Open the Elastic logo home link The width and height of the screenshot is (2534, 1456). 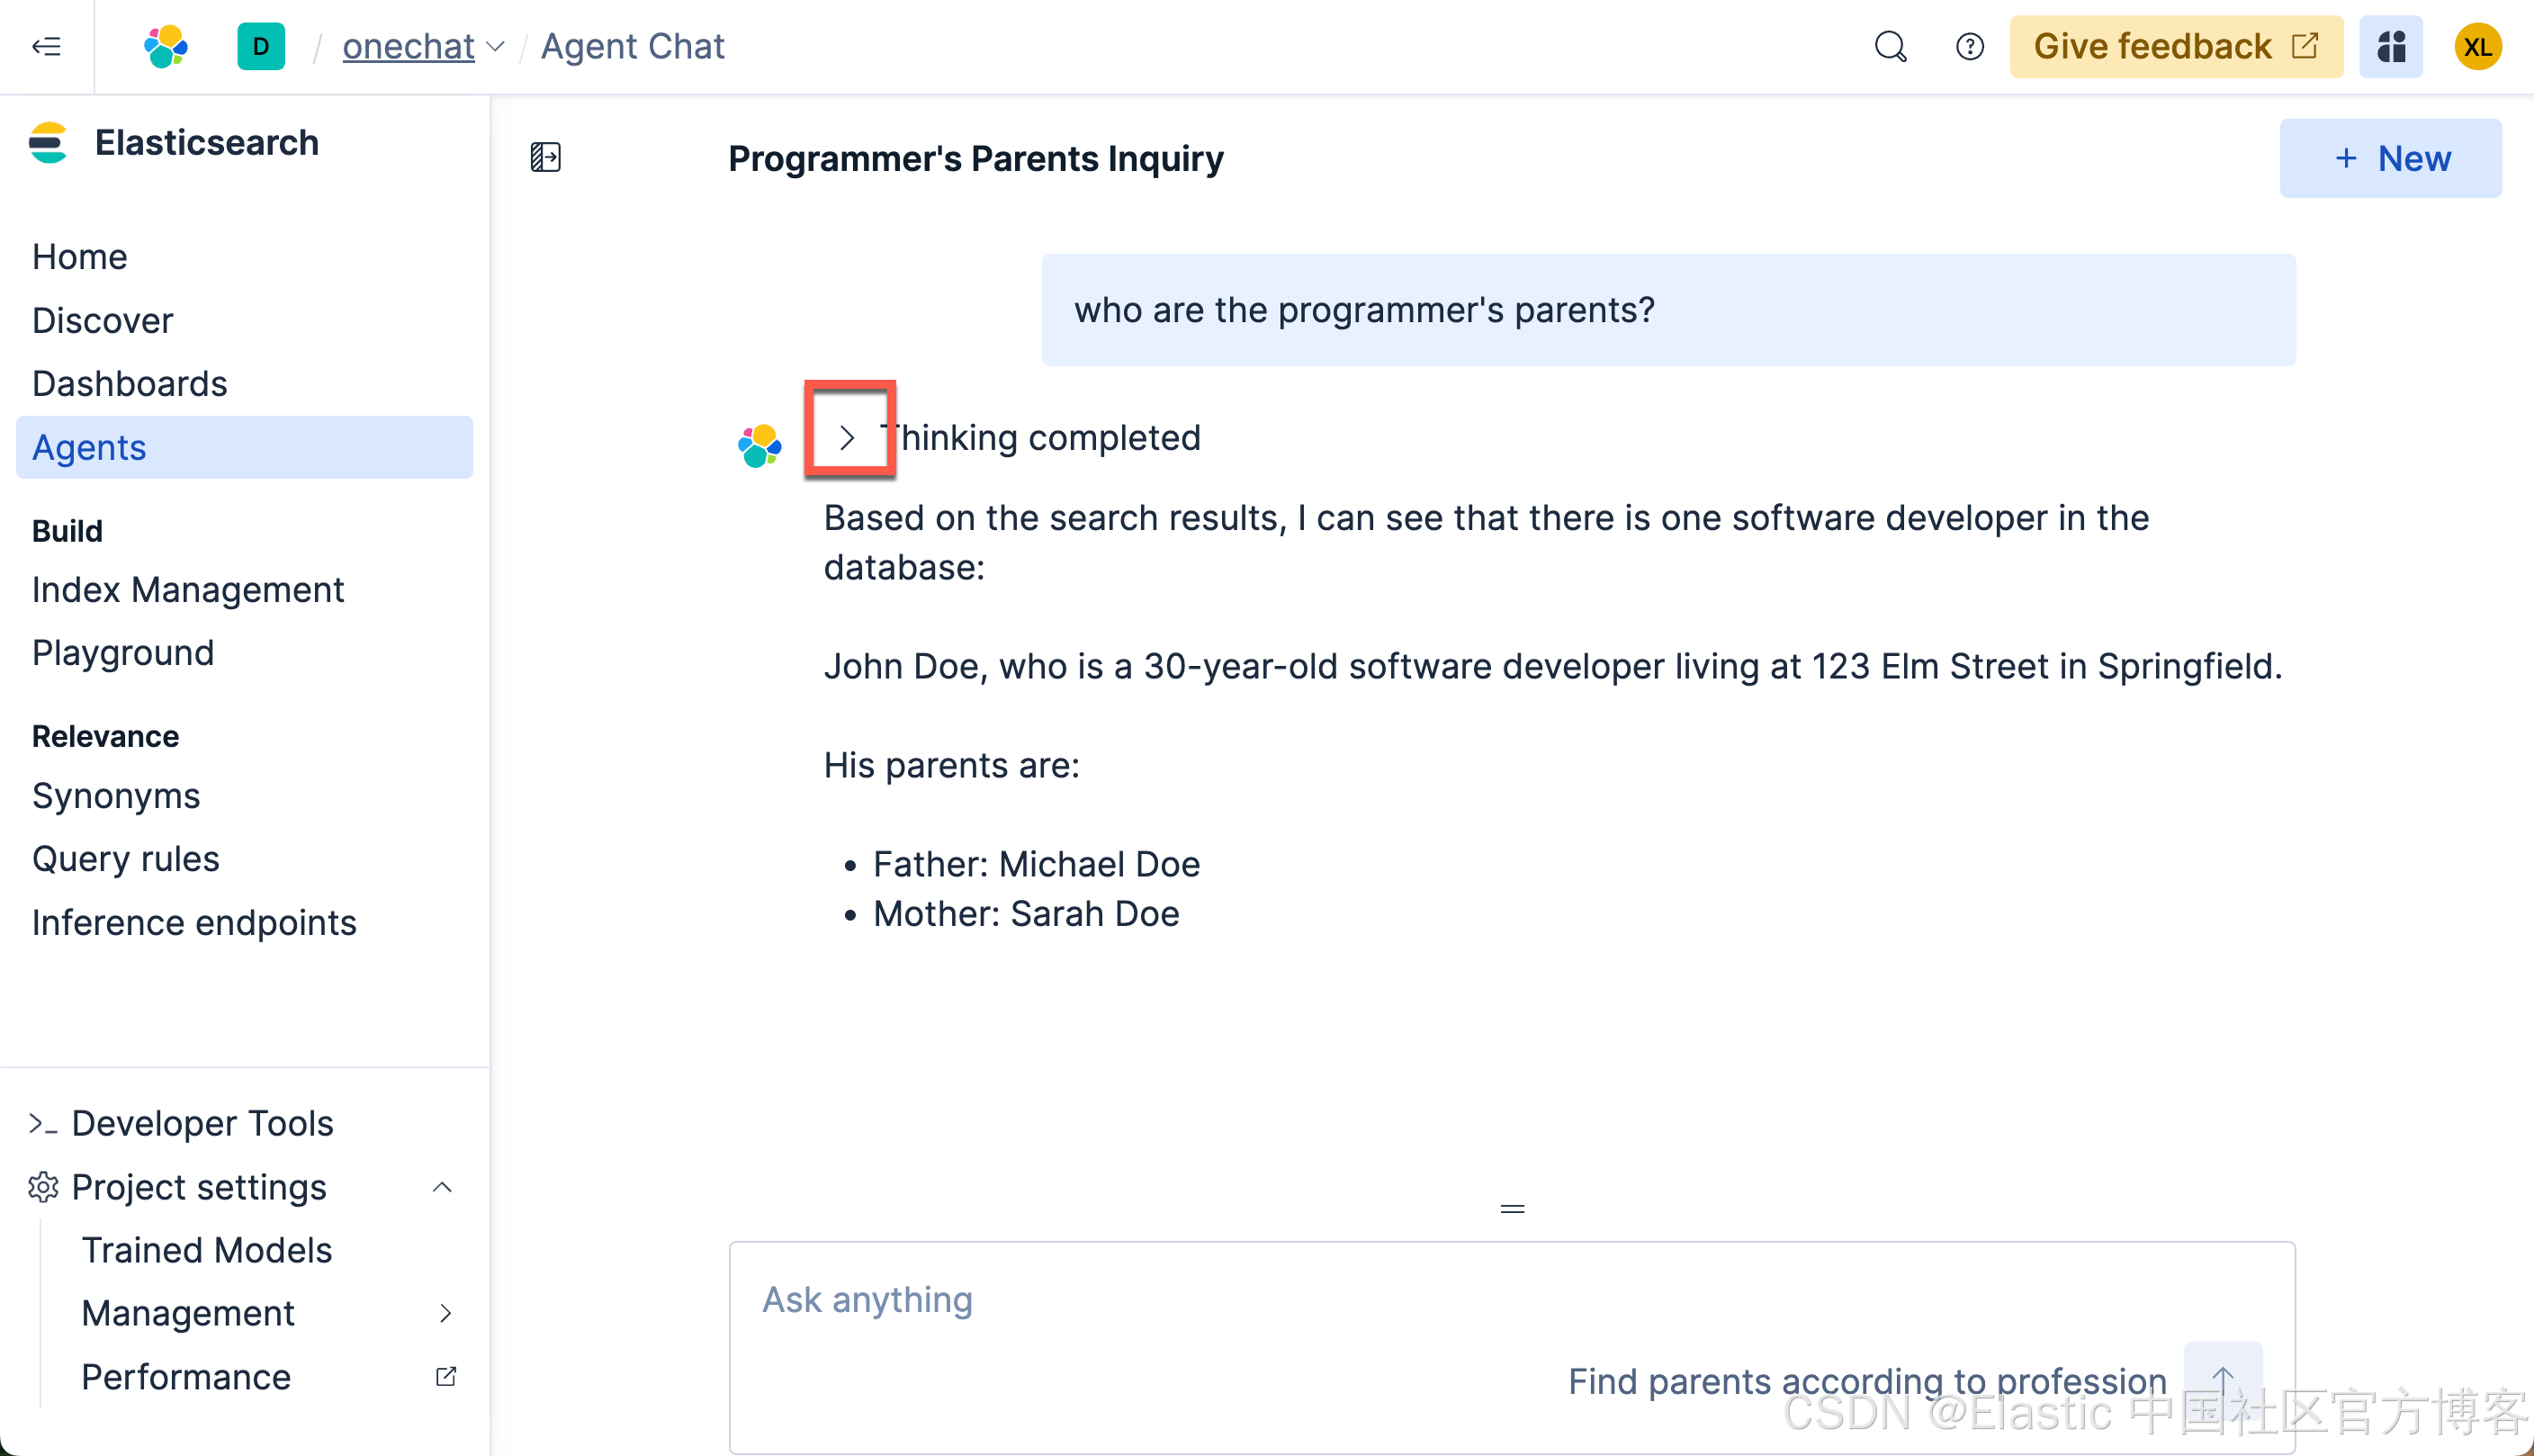click(166, 46)
